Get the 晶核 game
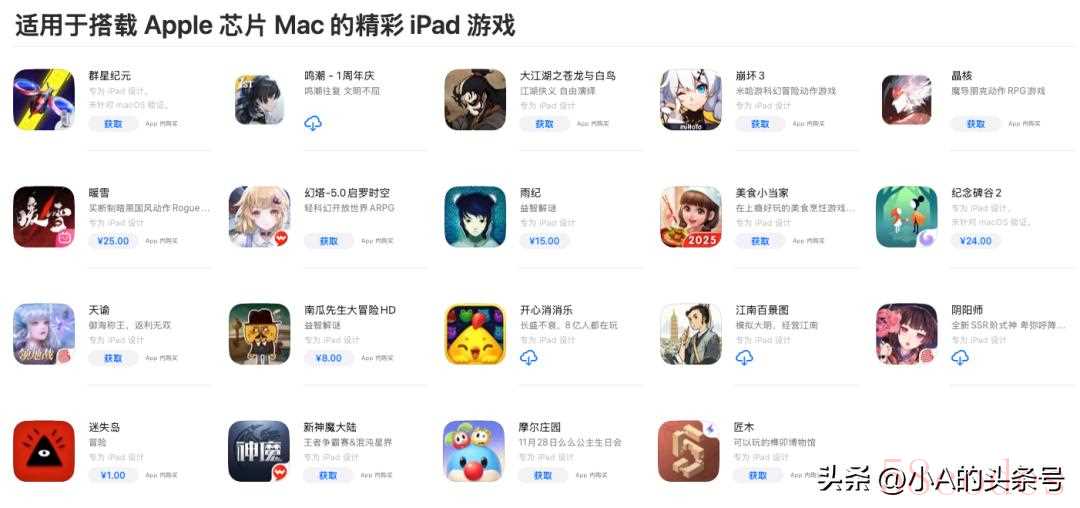1080x508 pixels. (975, 124)
